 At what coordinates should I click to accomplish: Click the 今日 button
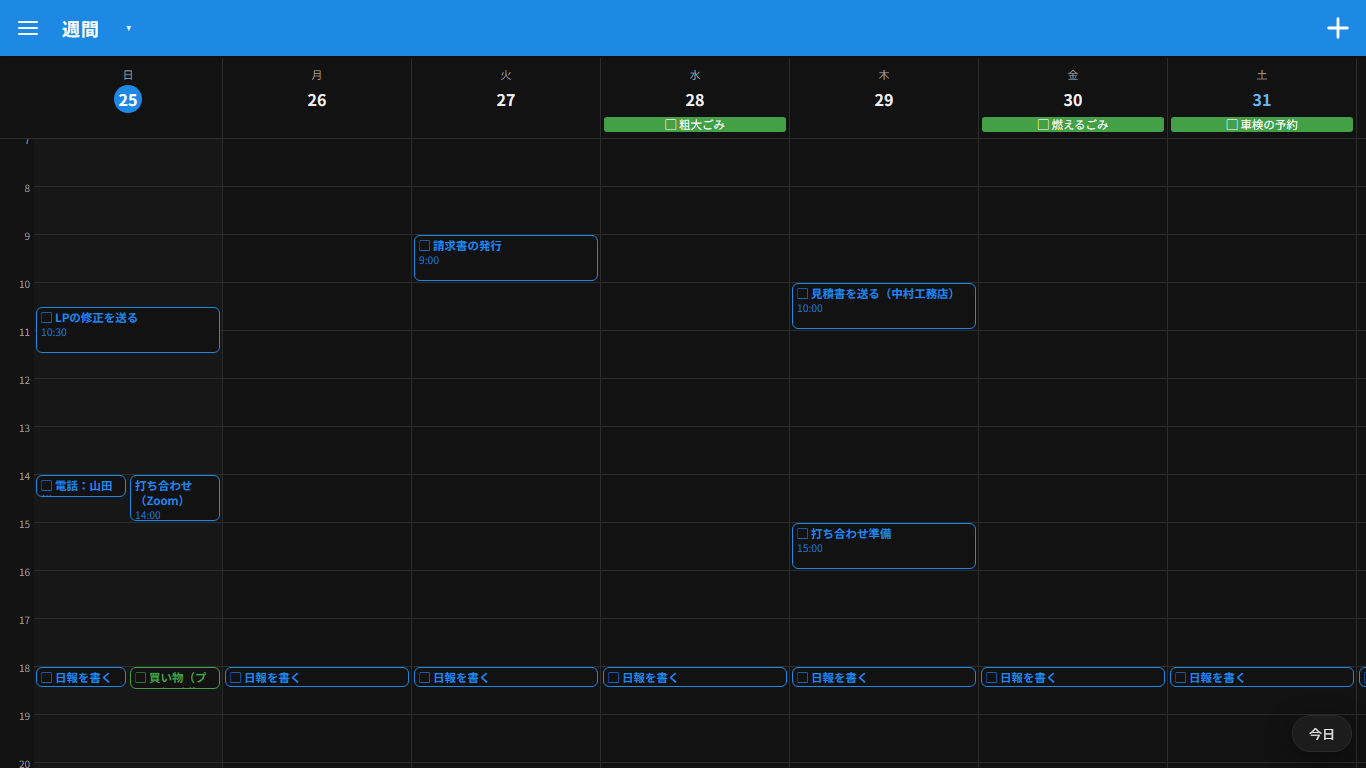(x=1322, y=734)
